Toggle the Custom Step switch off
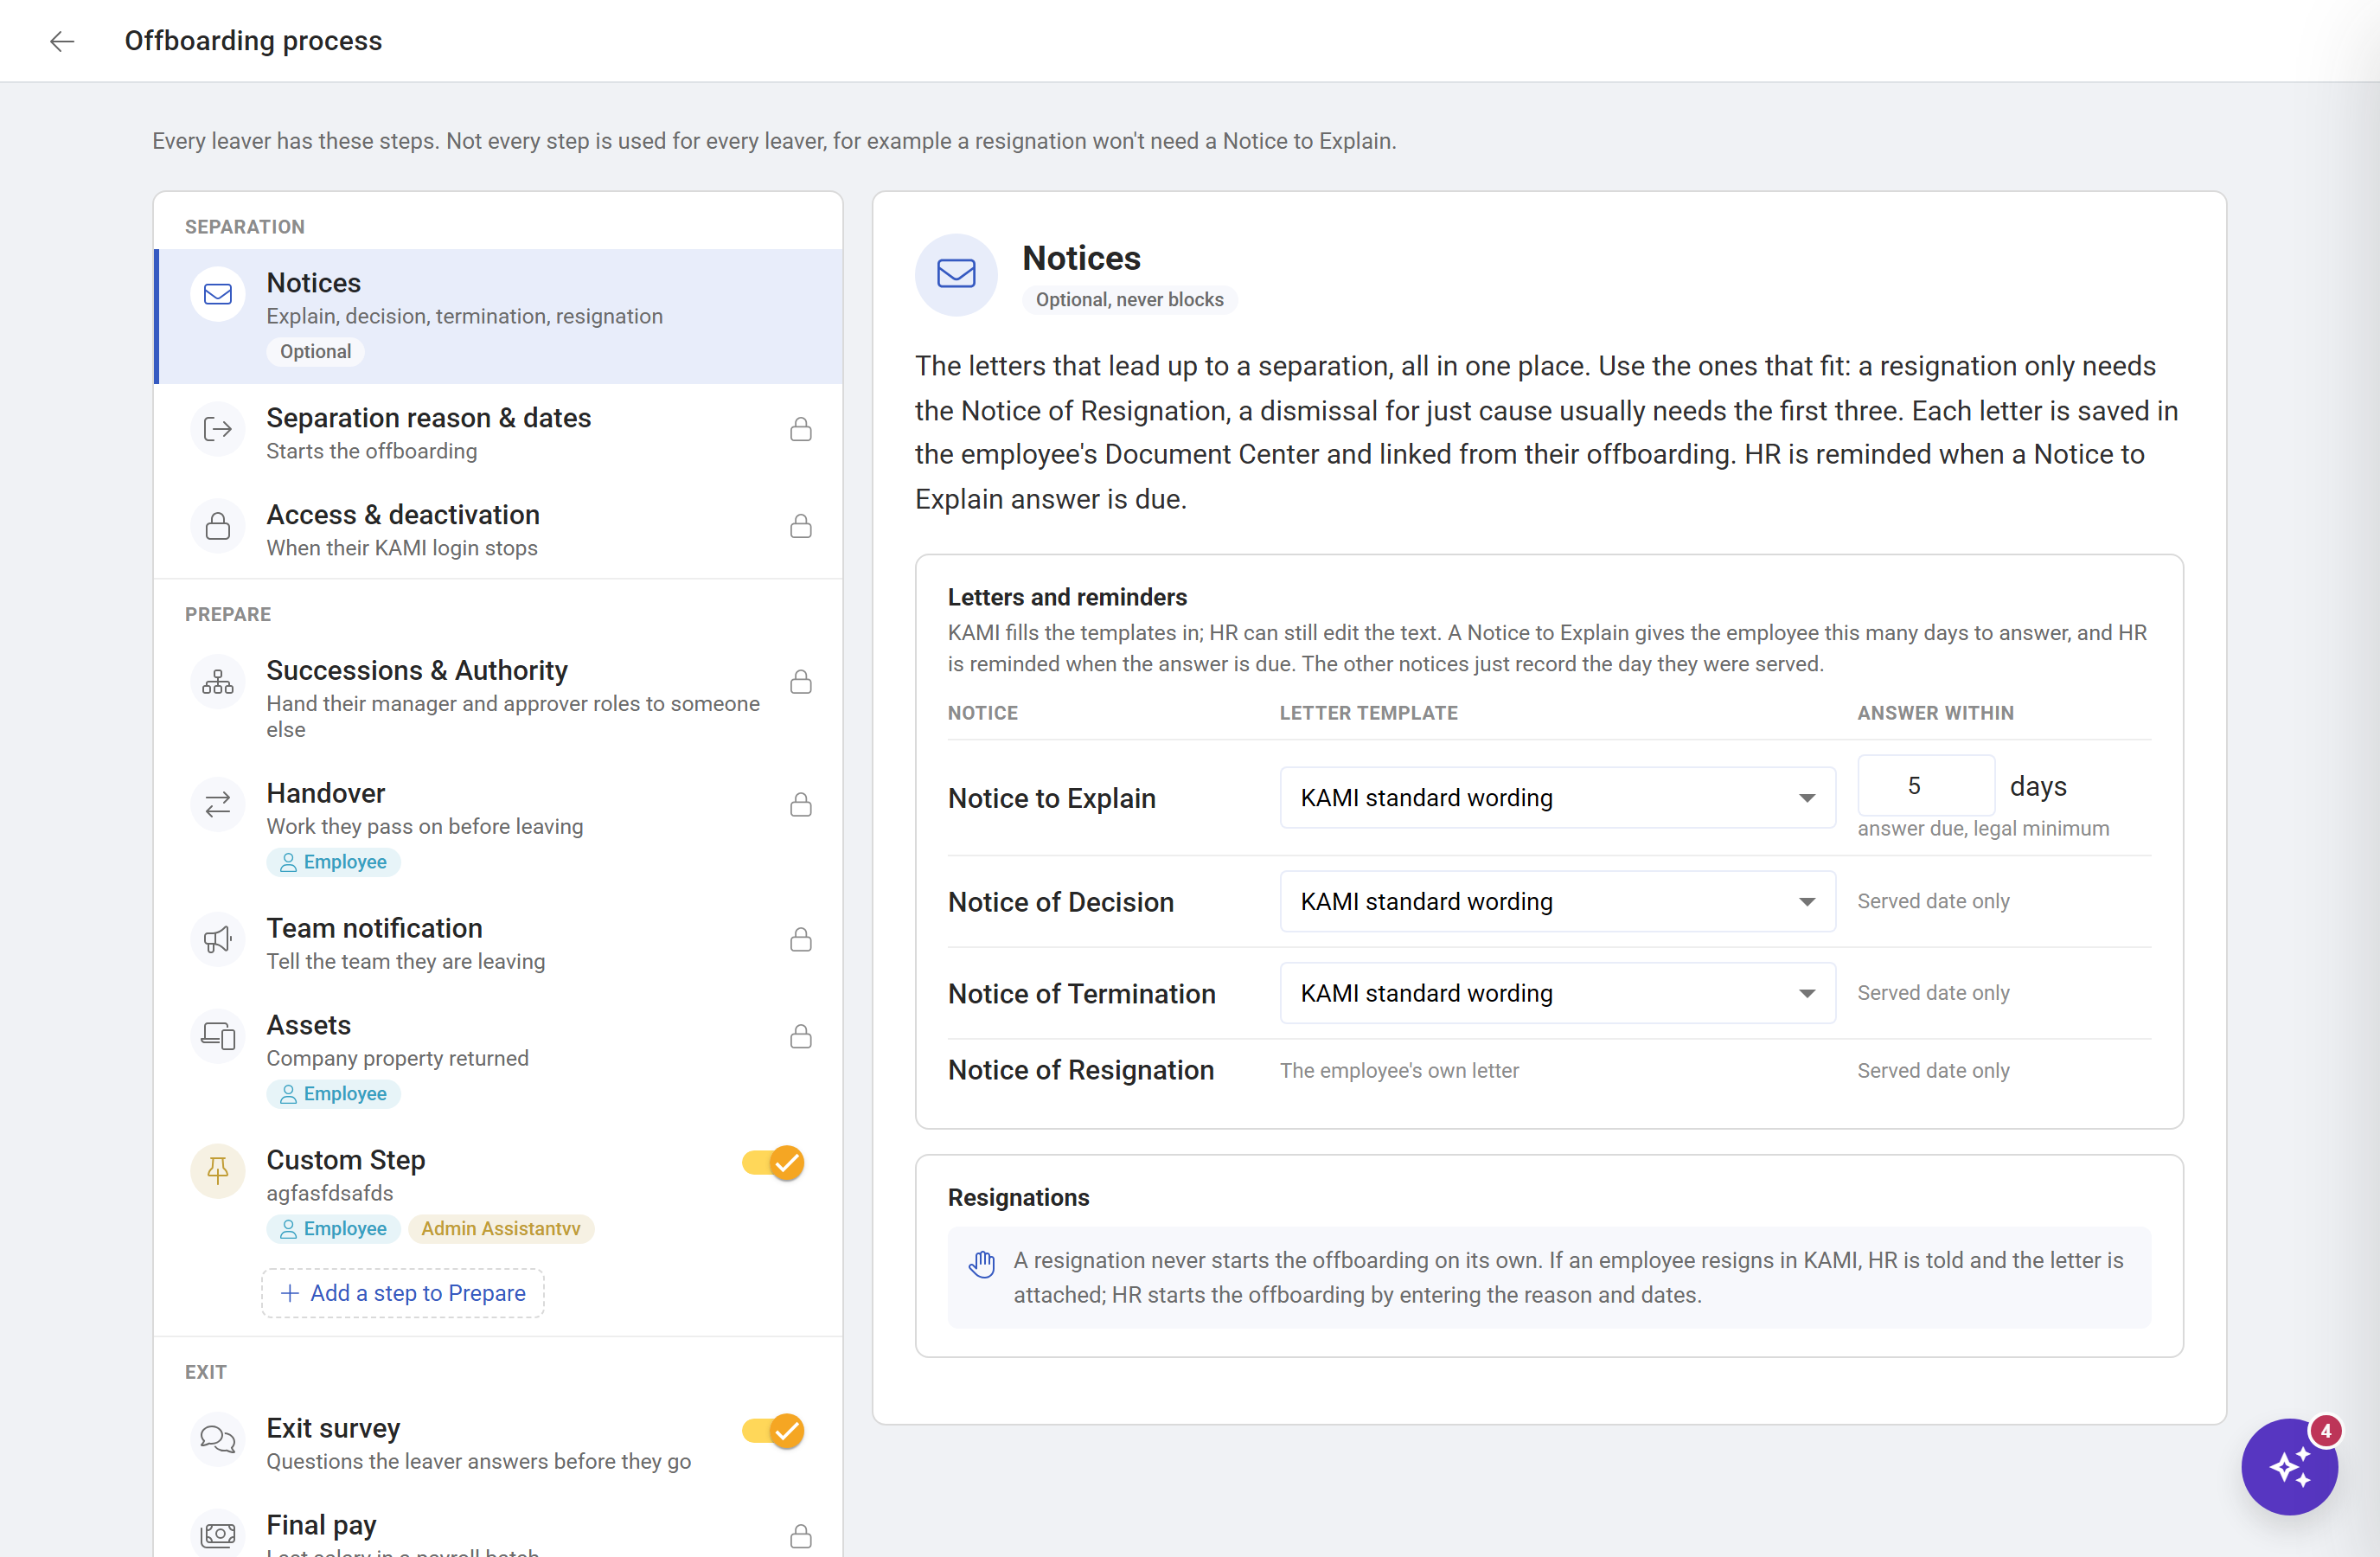Viewport: 2380px width, 1557px height. click(773, 1163)
